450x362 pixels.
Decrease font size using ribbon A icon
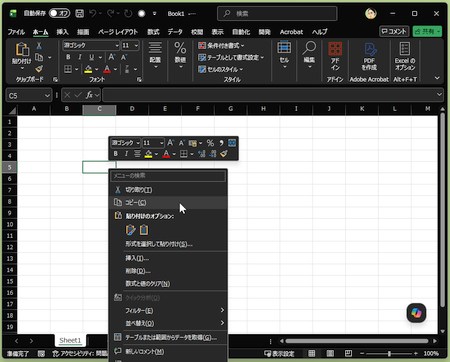(124, 57)
